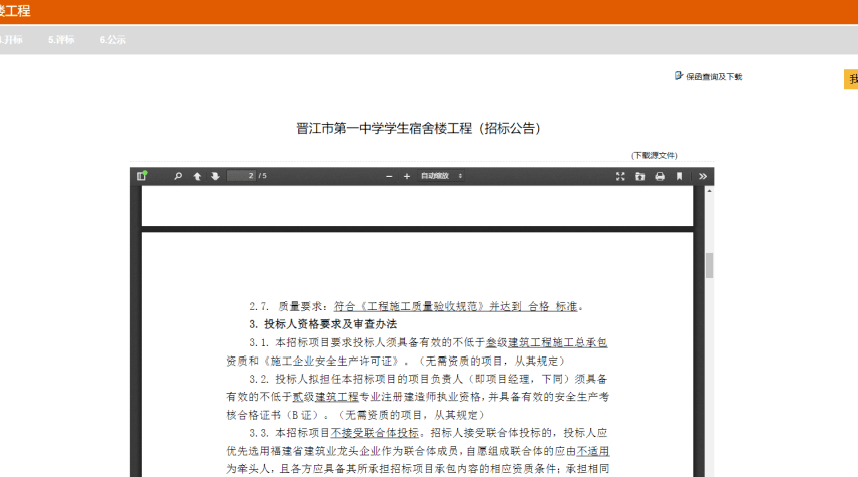Click the underlined text 不接受联合体投标
This screenshot has width=858, height=477.
point(375,433)
